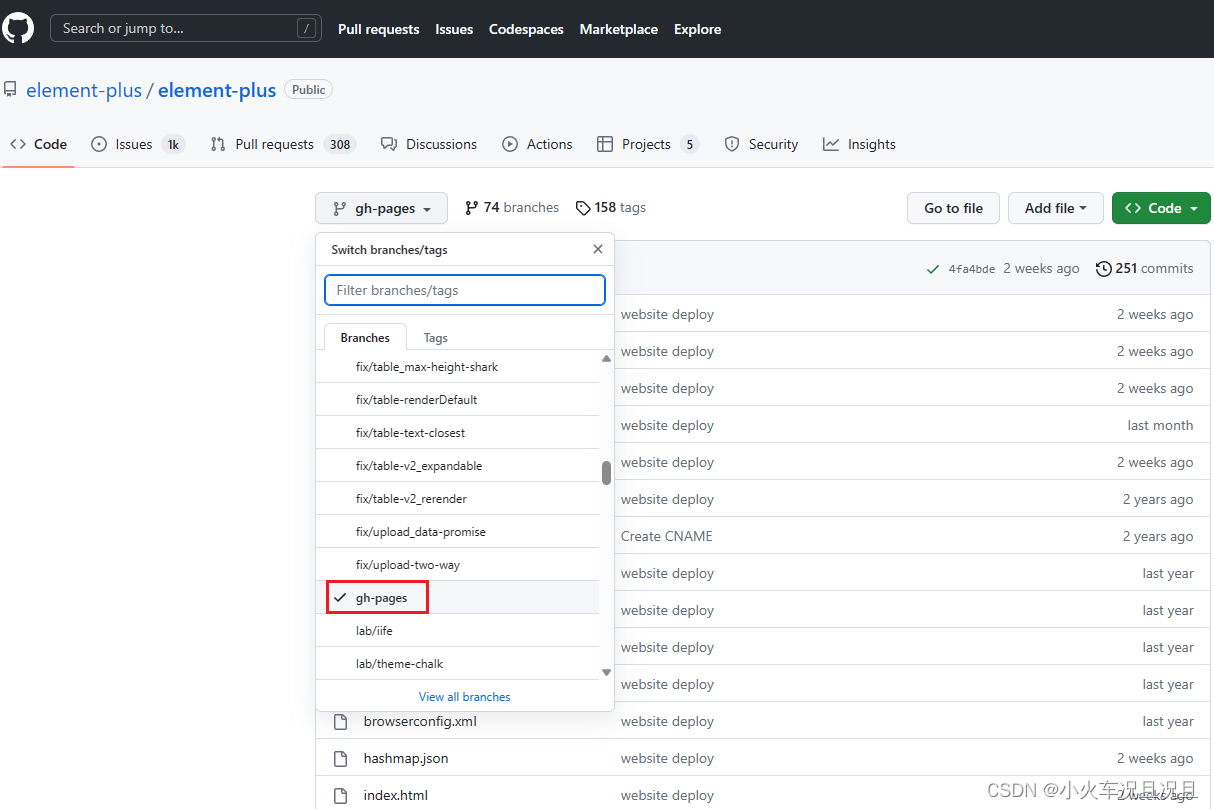Close the Switch branches/tags popup
This screenshot has width=1214, height=809.
598,249
